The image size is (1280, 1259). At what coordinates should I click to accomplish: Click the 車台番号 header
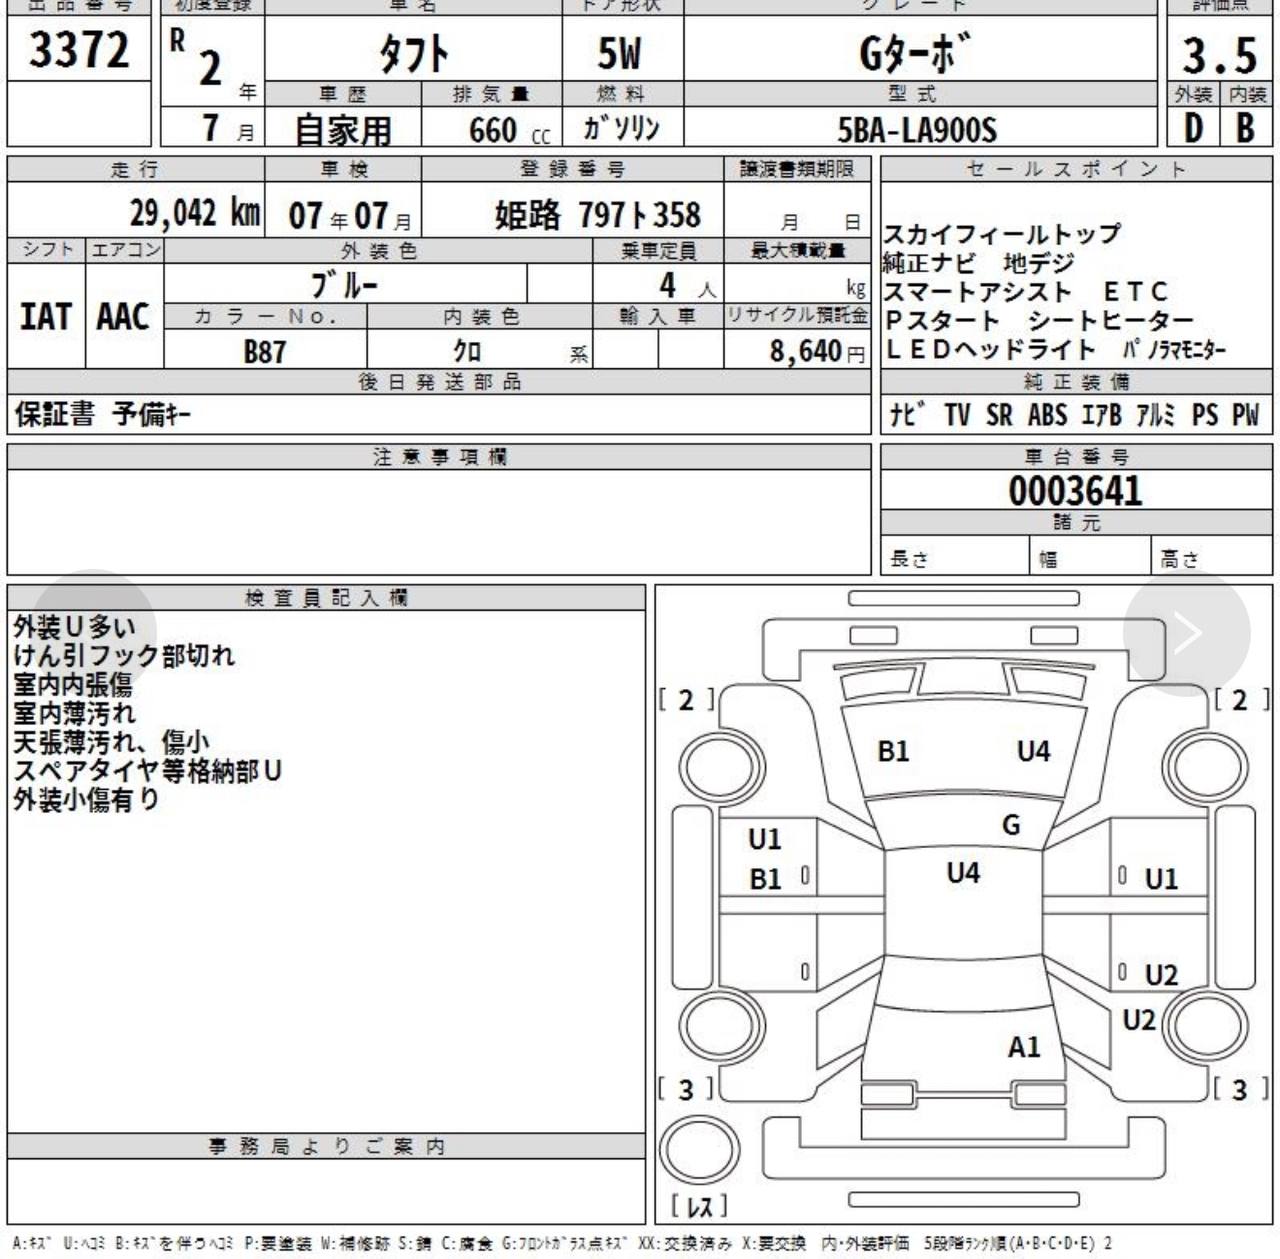(x=1076, y=457)
